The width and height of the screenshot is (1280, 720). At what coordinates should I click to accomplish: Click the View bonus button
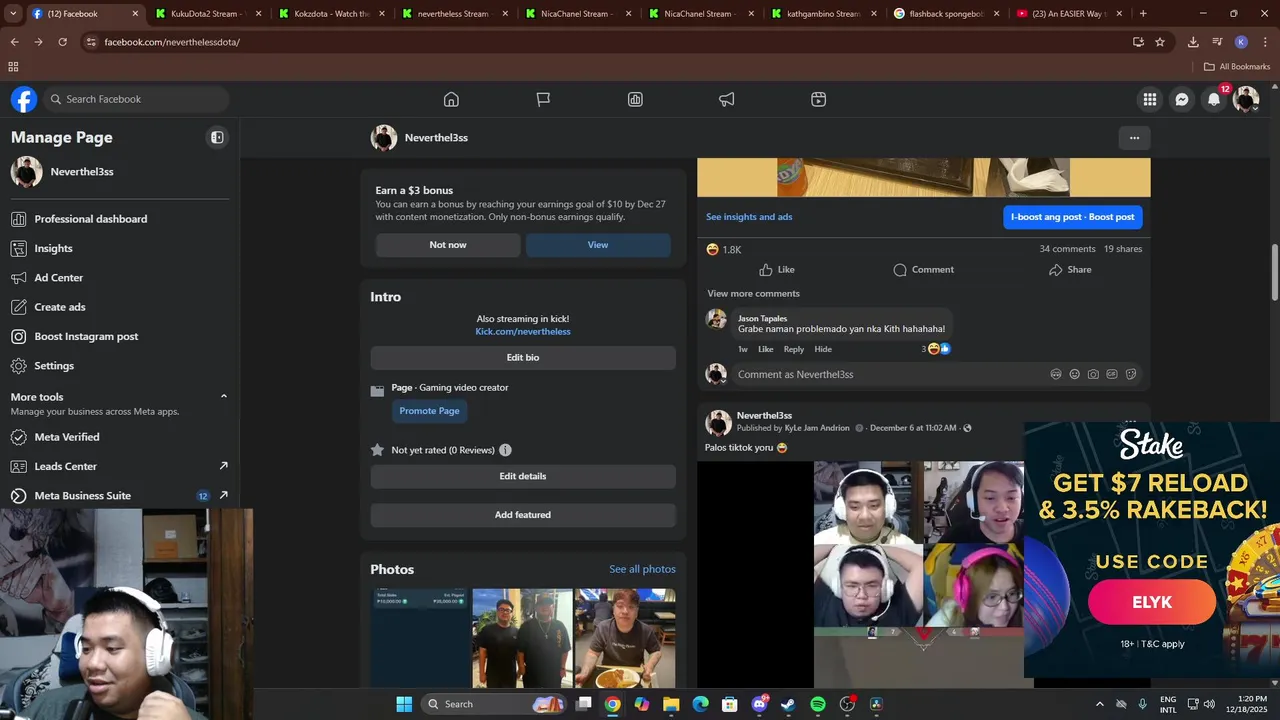click(x=598, y=245)
